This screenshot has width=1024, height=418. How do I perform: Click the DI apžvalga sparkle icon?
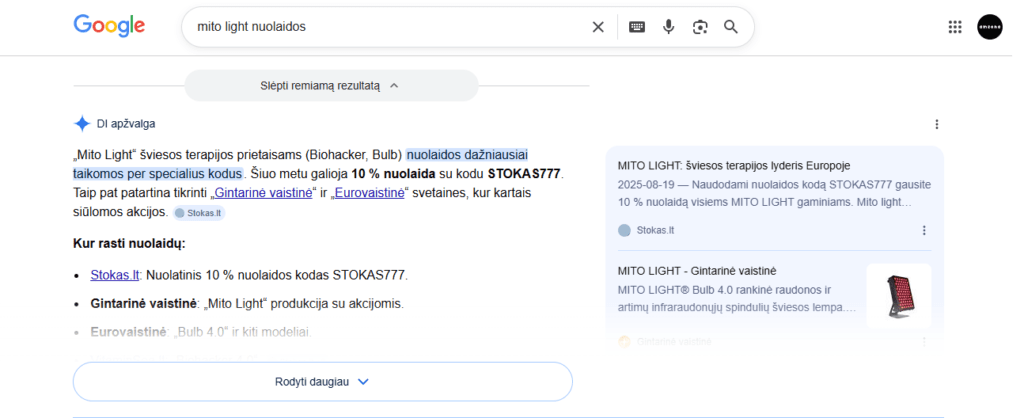[82, 124]
